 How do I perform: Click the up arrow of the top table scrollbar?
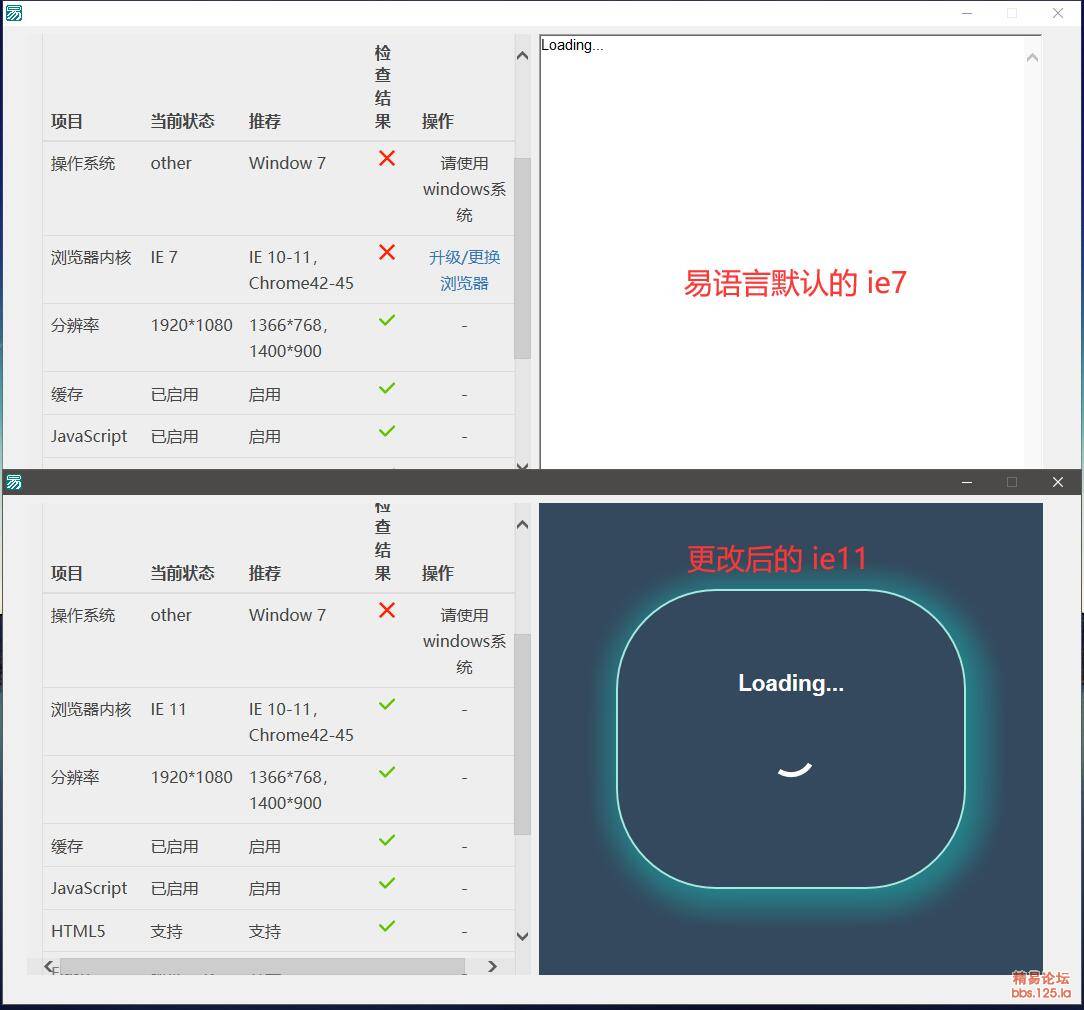pos(523,55)
